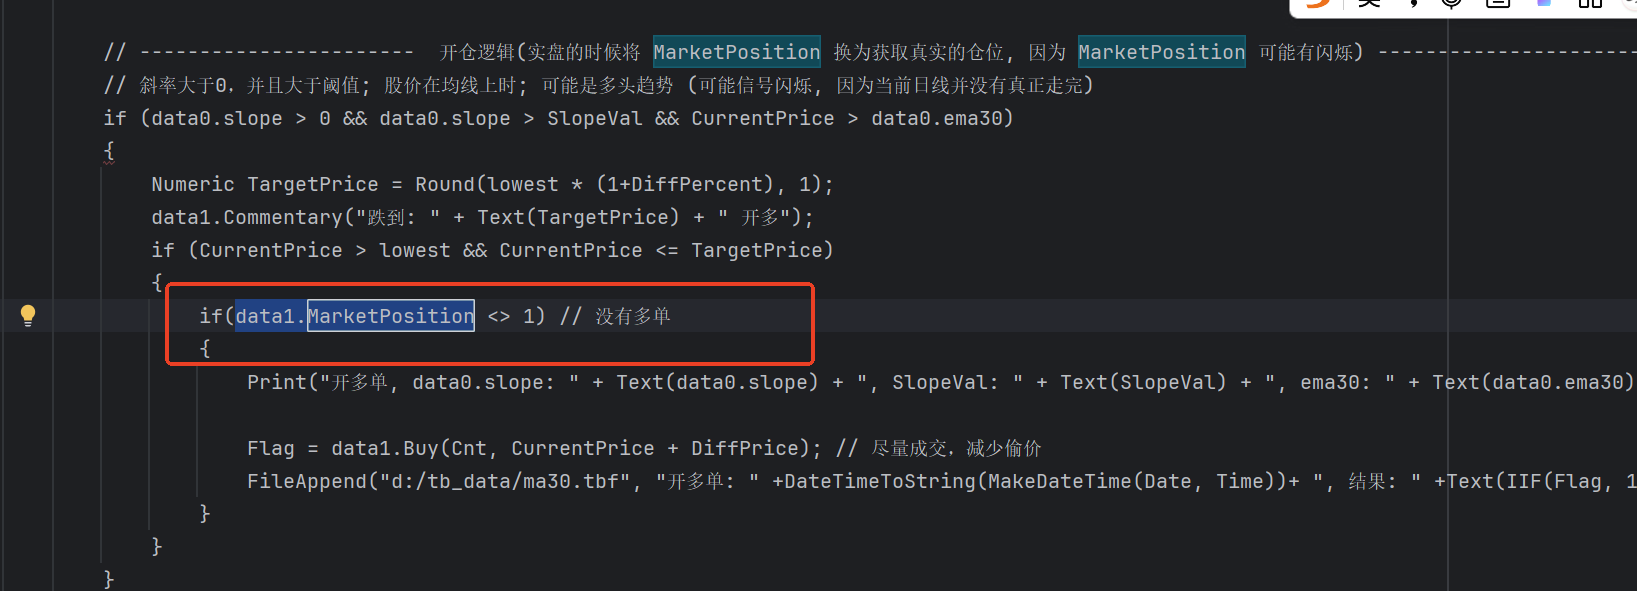The height and width of the screenshot is (591, 1637).
Task: Click the IME skin icon
Action: coord(1544,3)
